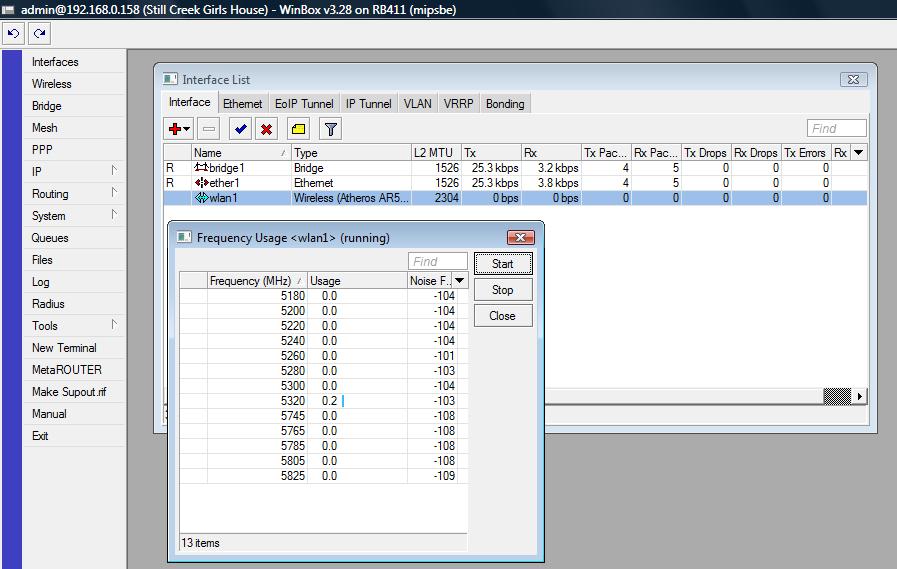Select the 5745 frequency row
Screen dimensions: 897x569
coord(324,416)
